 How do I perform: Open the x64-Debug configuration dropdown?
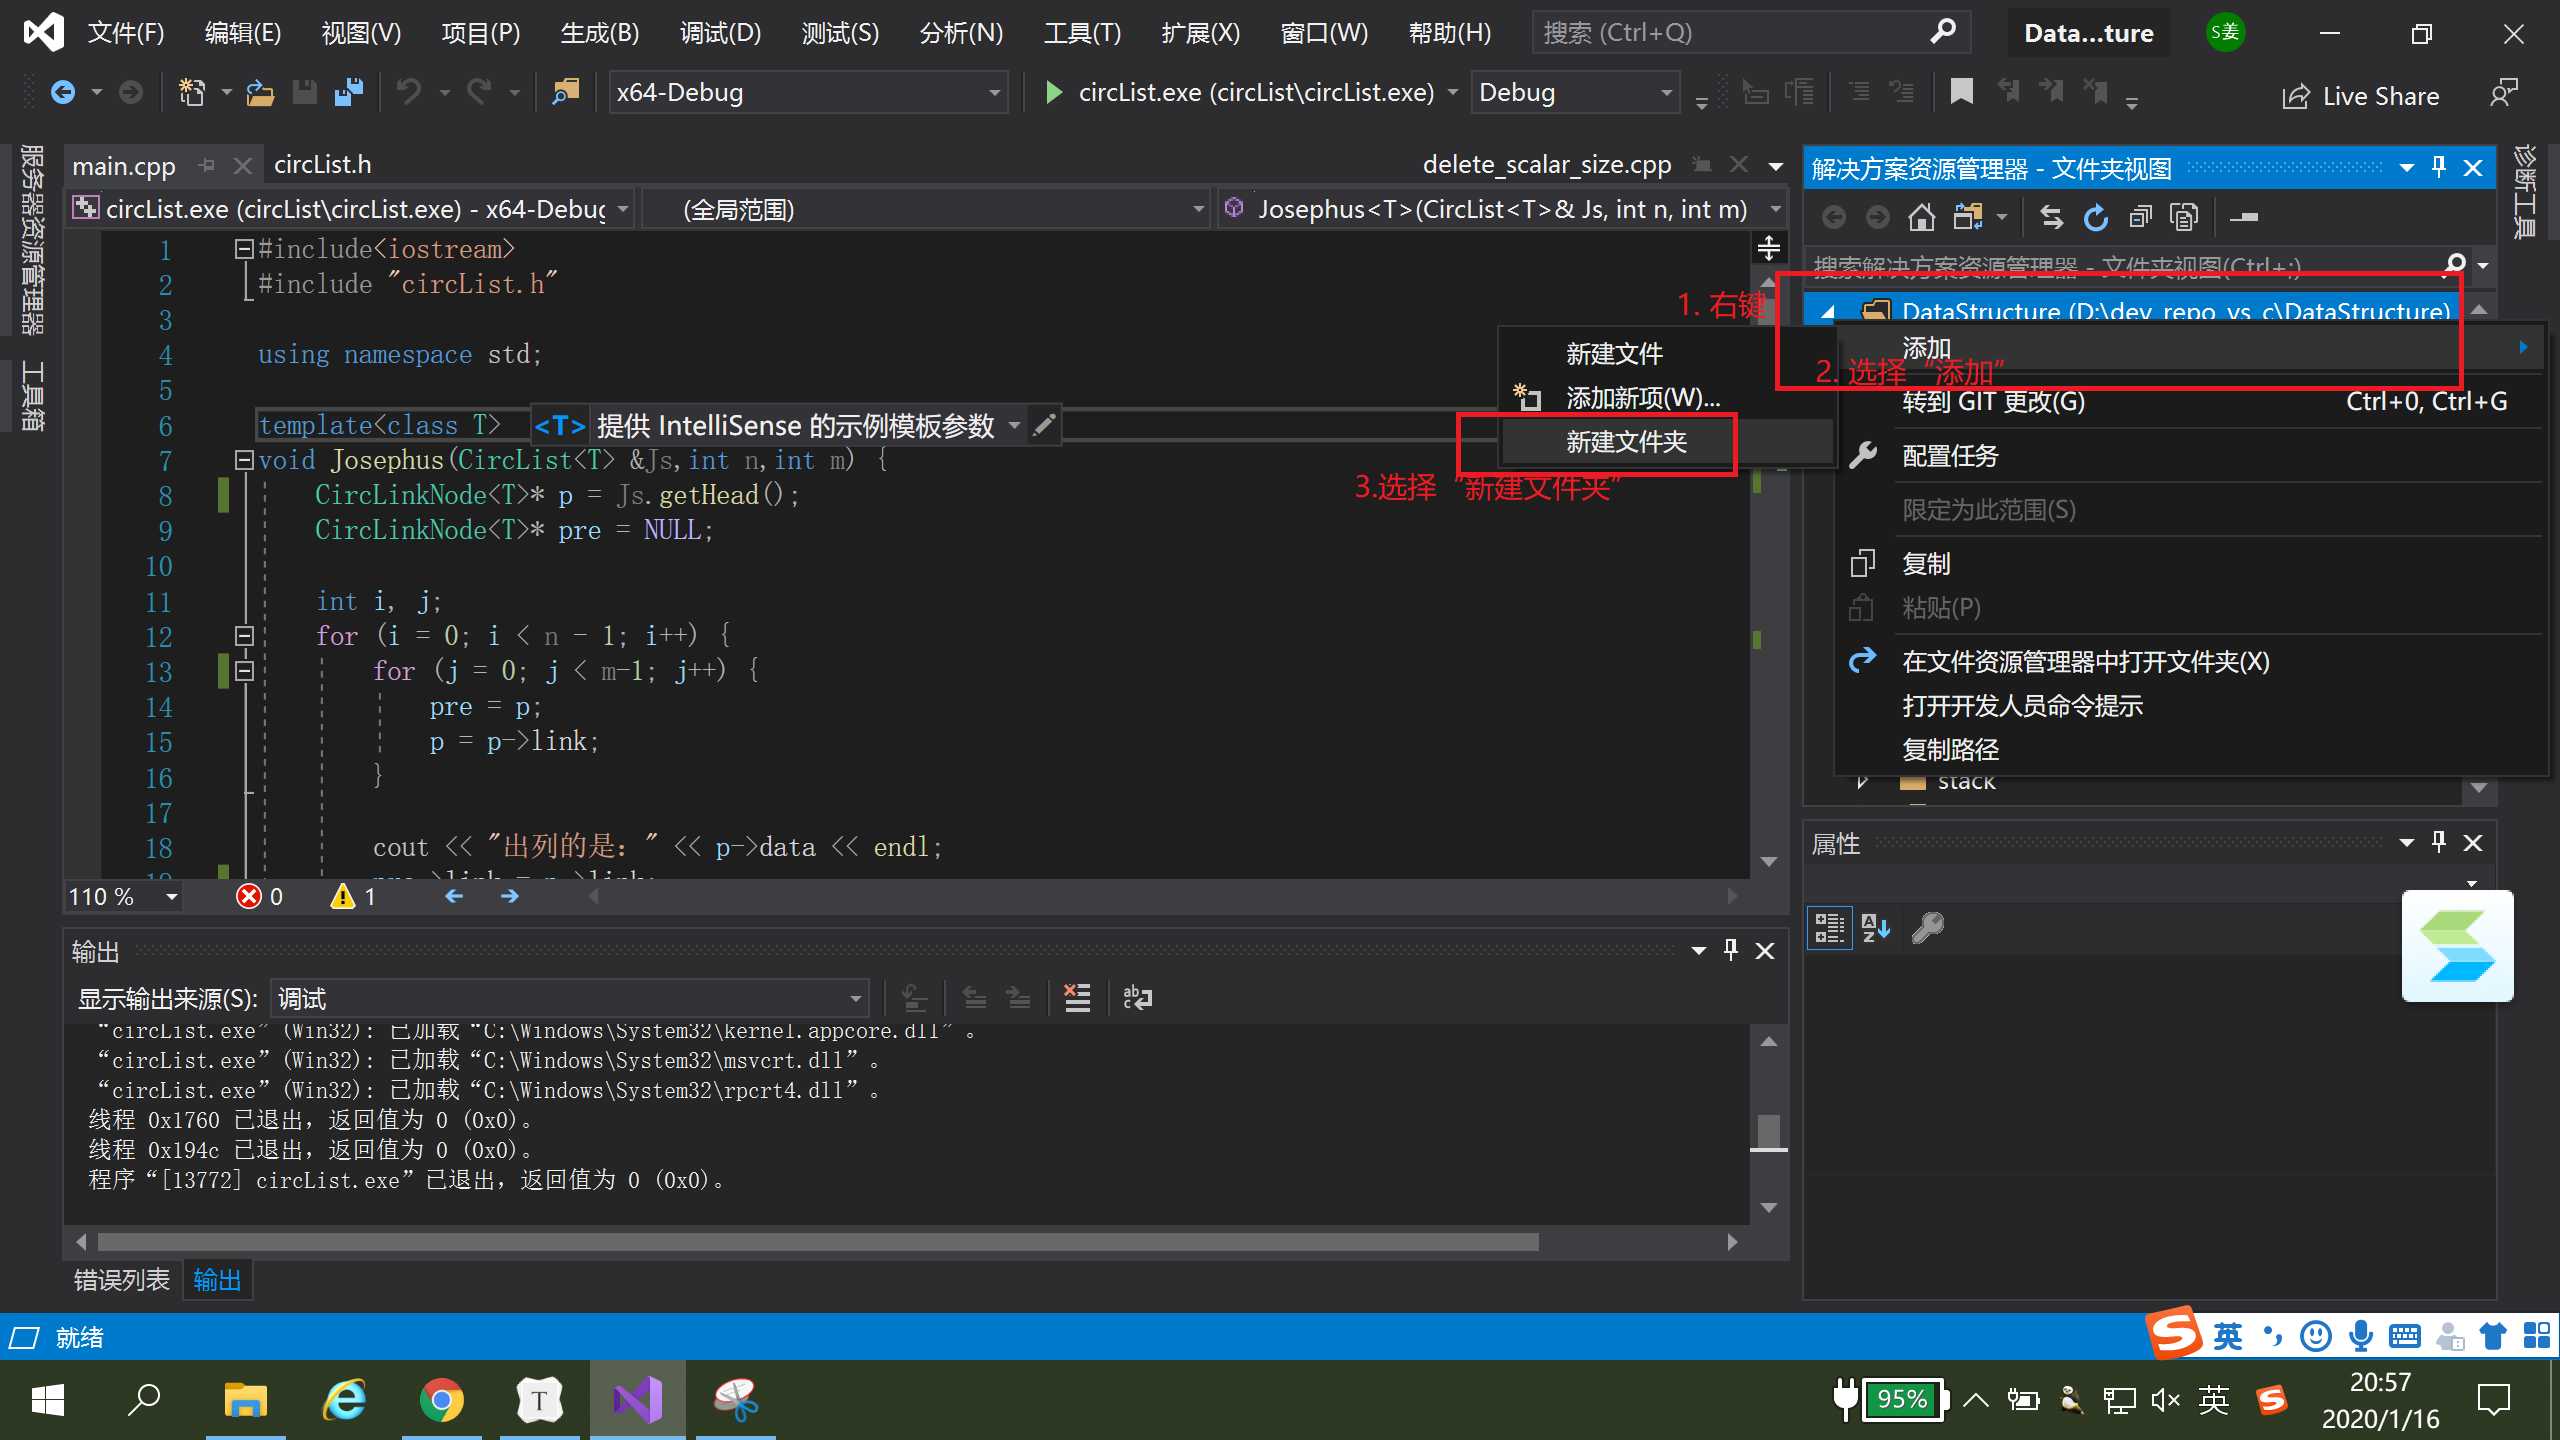pyautogui.click(x=994, y=93)
